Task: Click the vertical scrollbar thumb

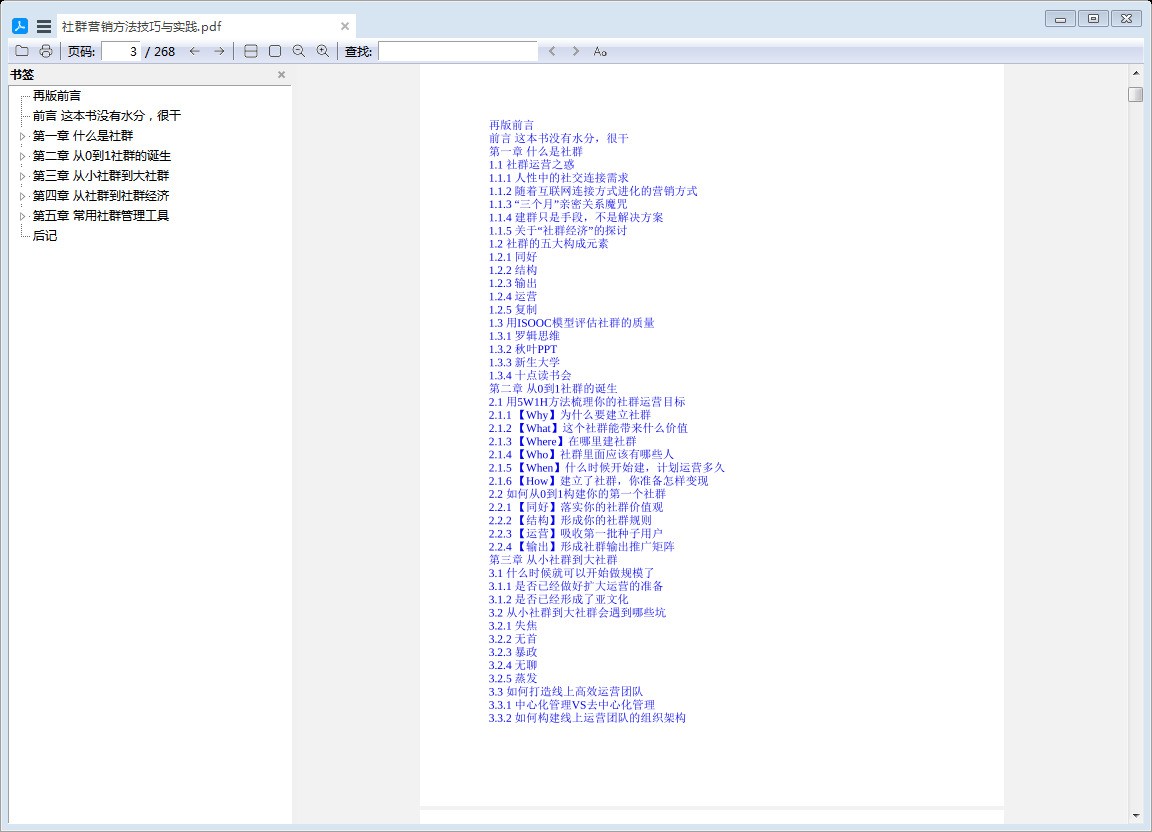Action: click(1136, 94)
